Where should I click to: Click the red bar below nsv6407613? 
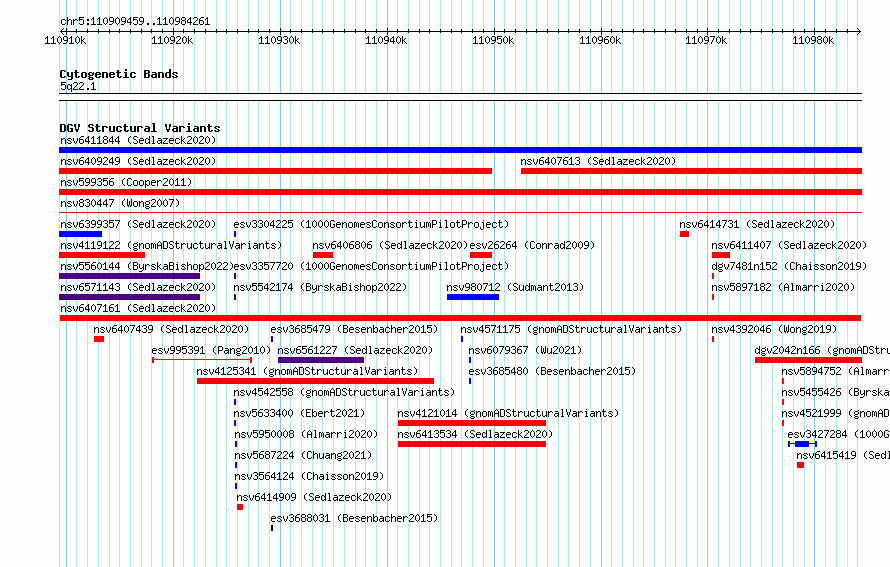point(691,171)
